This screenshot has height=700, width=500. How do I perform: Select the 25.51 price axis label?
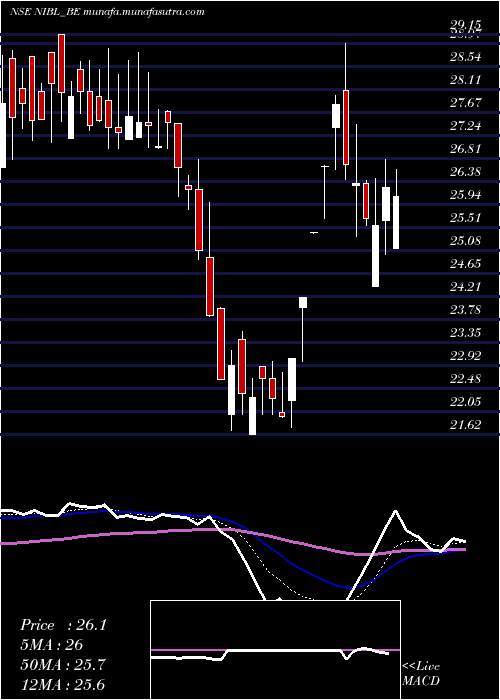click(467, 218)
